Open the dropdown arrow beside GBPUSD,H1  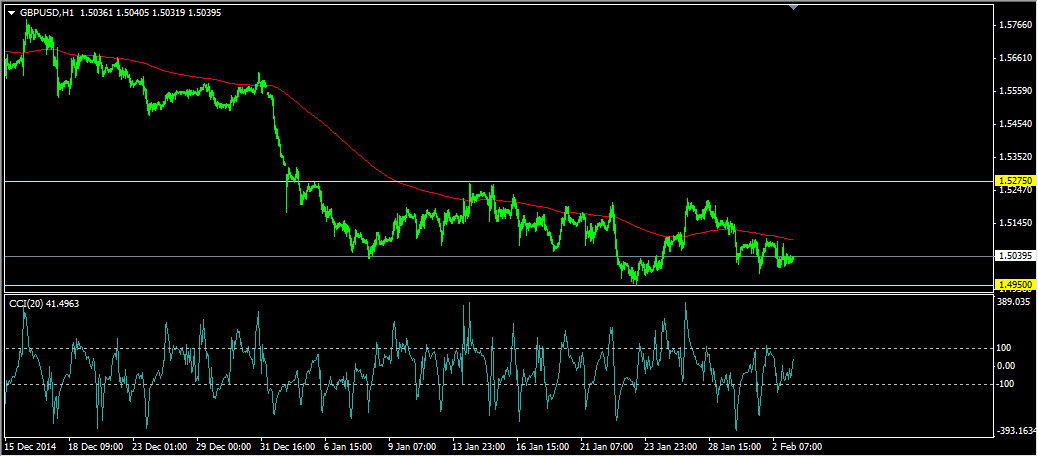point(11,12)
